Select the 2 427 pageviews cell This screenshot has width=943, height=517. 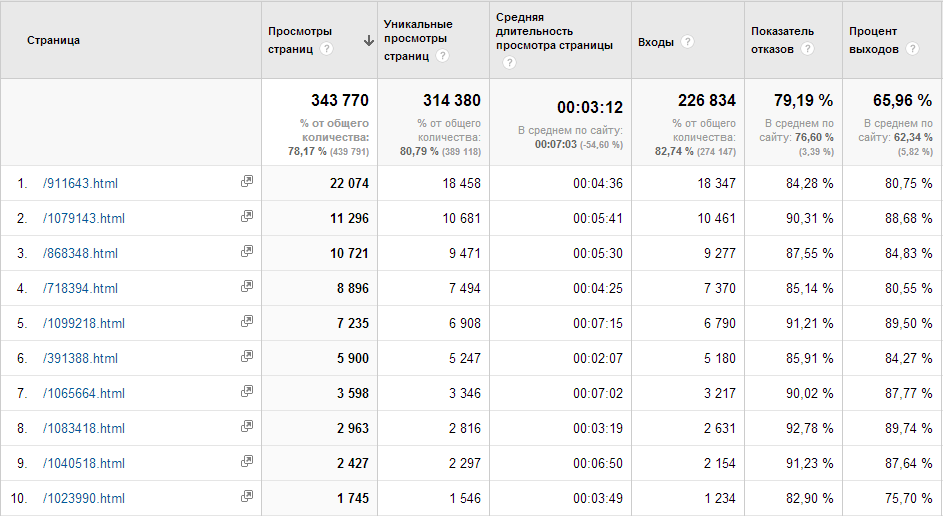click(x=348, y=463)
